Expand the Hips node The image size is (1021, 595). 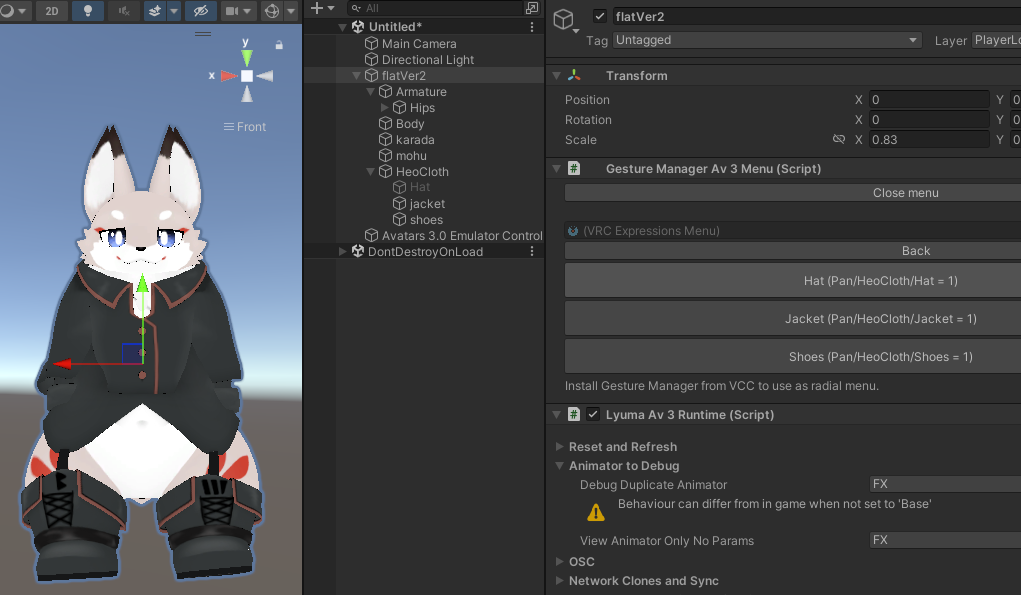click(384, 107)
